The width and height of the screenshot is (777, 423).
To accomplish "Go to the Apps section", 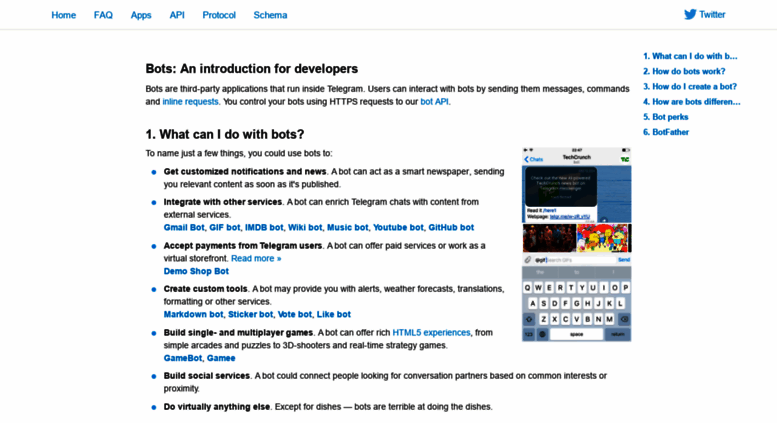I will tap(141, 15).
